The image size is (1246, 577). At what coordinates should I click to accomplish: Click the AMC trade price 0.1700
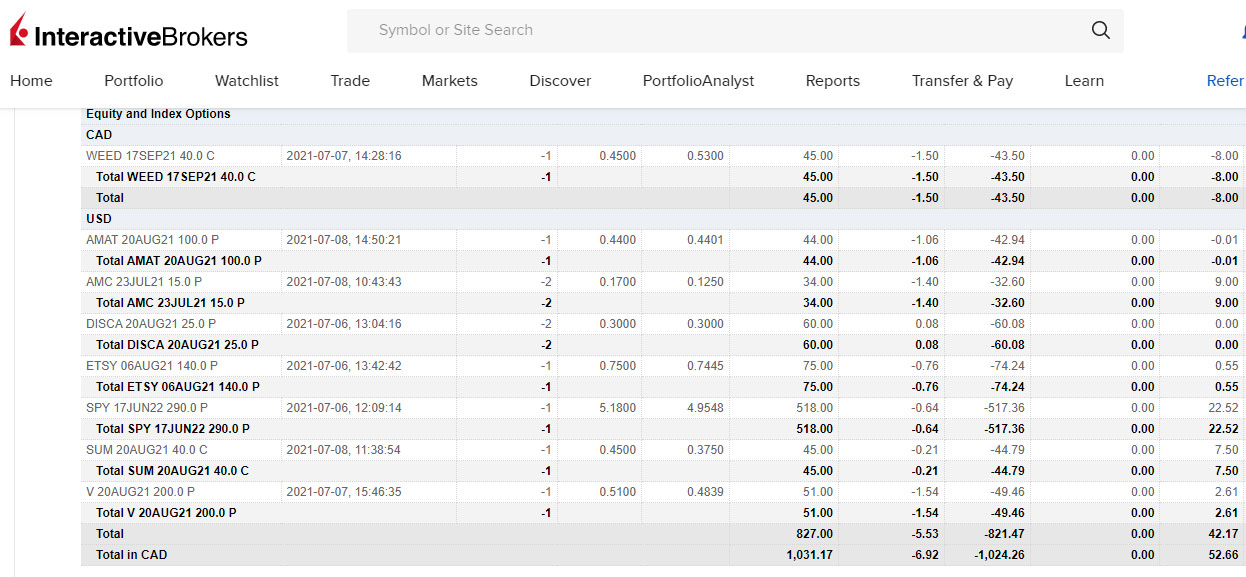click(x=618, y=282)
